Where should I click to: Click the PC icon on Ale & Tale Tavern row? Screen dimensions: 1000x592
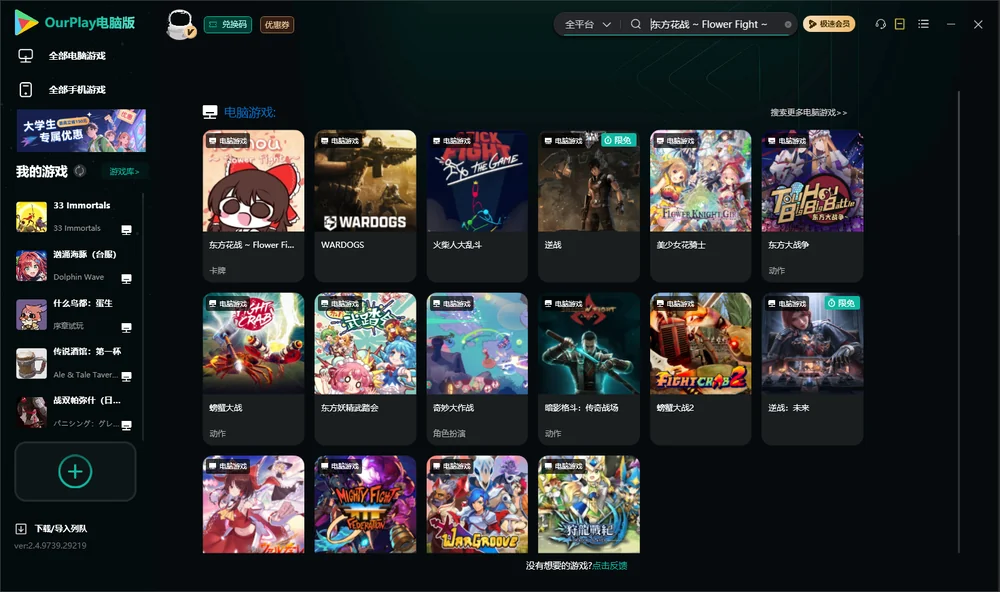126,376
